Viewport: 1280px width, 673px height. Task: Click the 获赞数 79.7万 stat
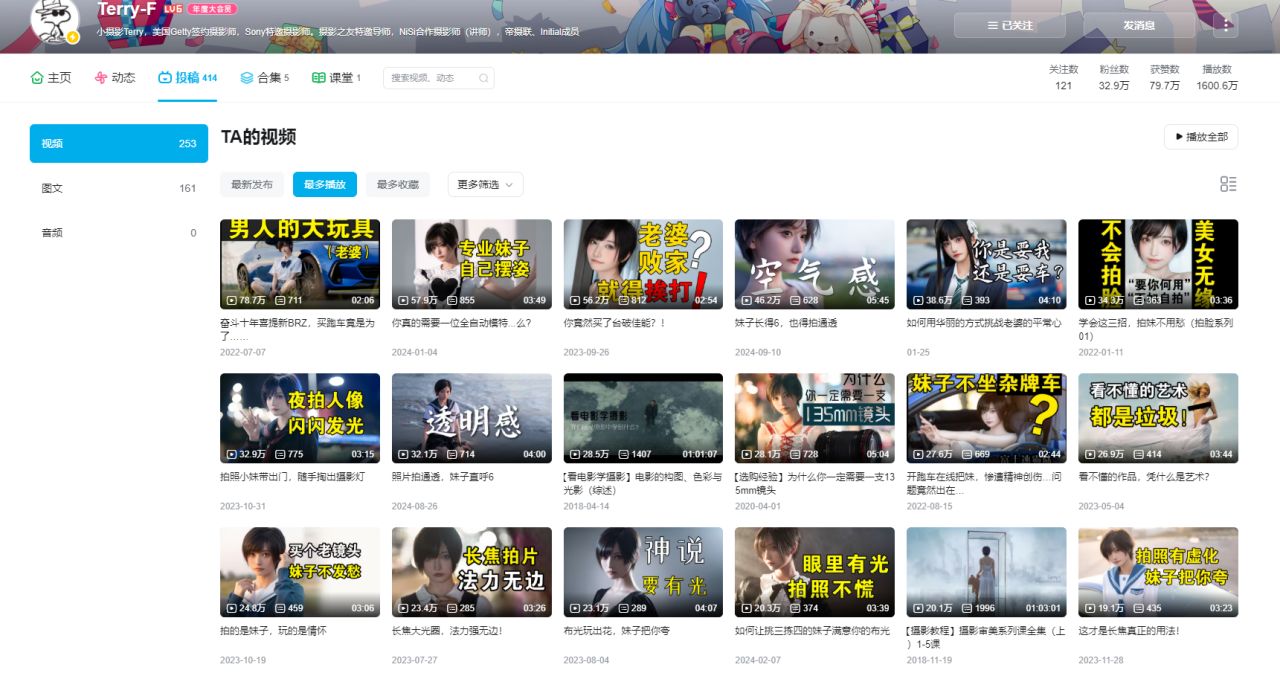1164,77
